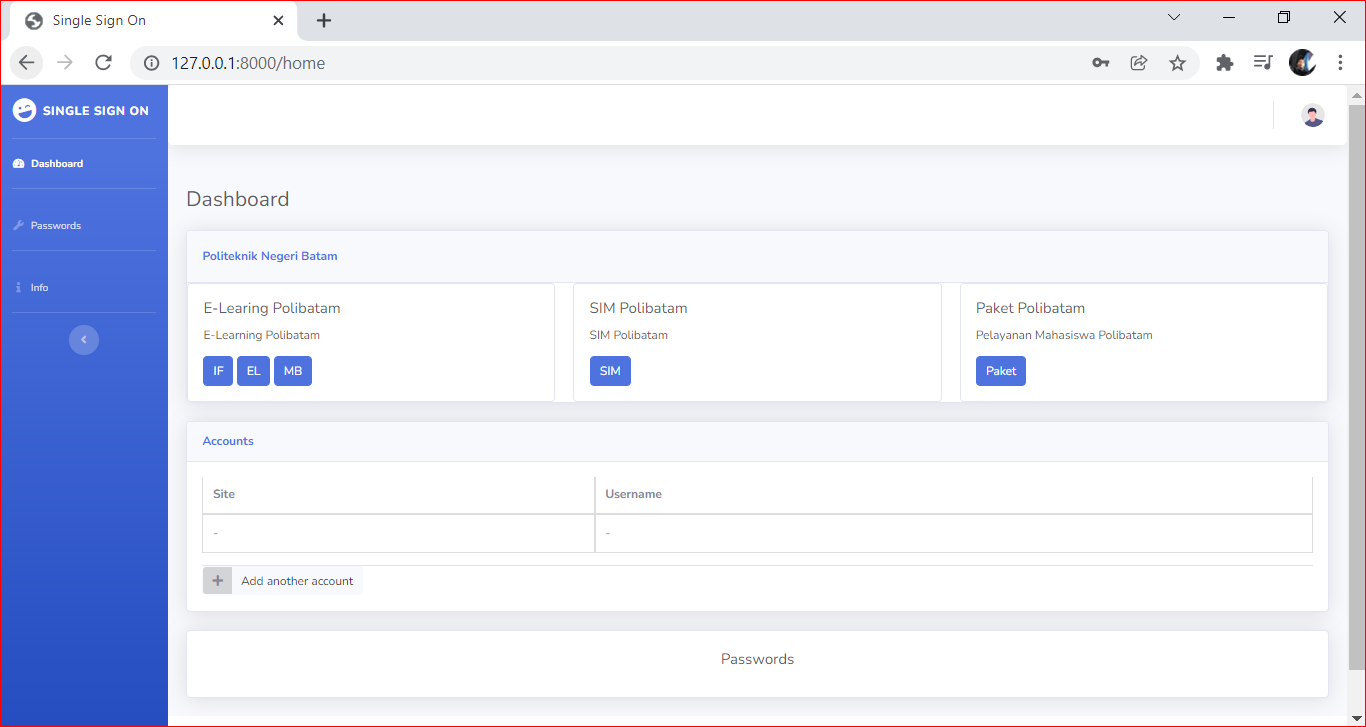Open the Passwords sidebar item
The image size is (1366, 727).
84,225
